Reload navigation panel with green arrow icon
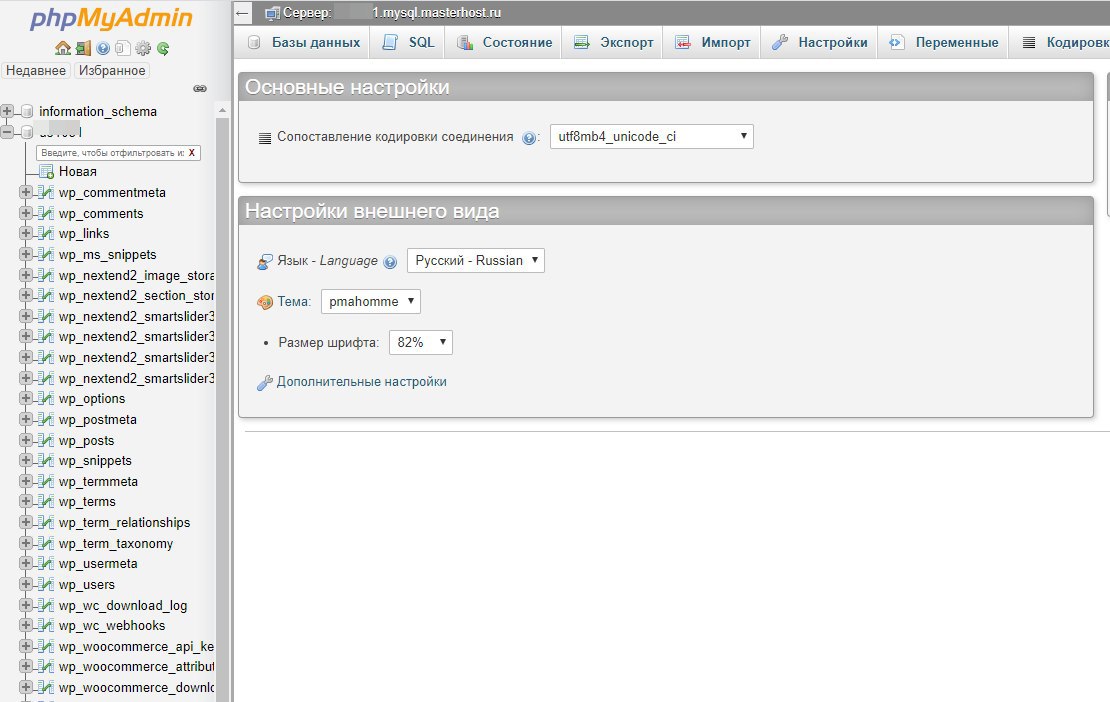This screenshot has width=1110, height=702. coord(163,48)
